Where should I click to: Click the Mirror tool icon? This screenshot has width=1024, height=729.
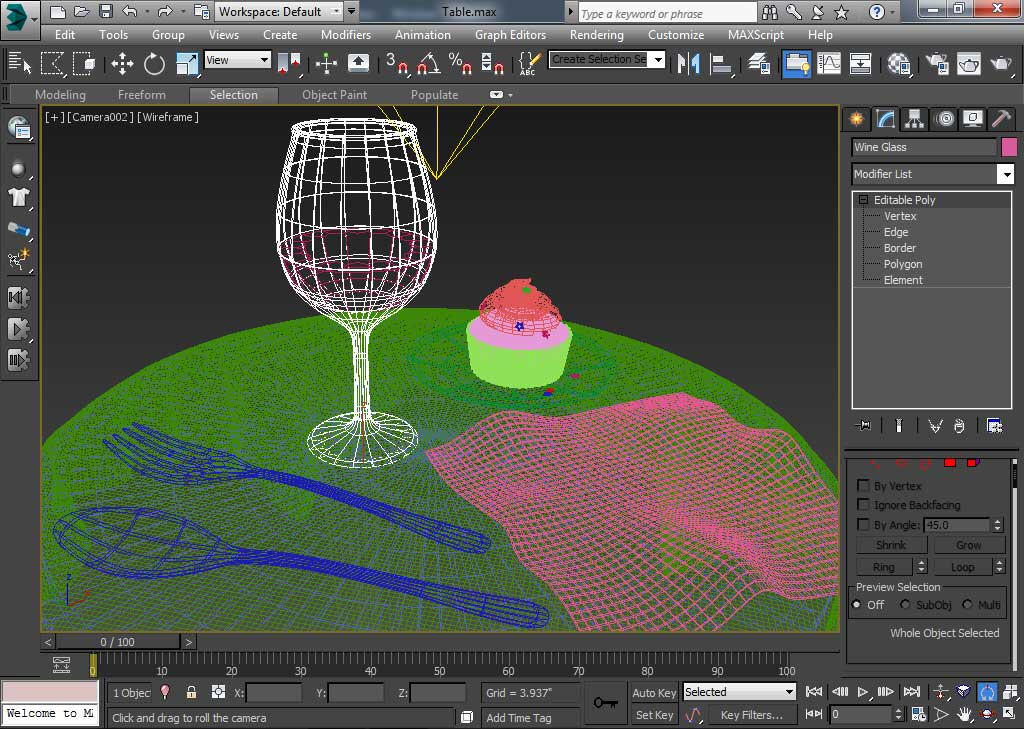click(688, 64)
